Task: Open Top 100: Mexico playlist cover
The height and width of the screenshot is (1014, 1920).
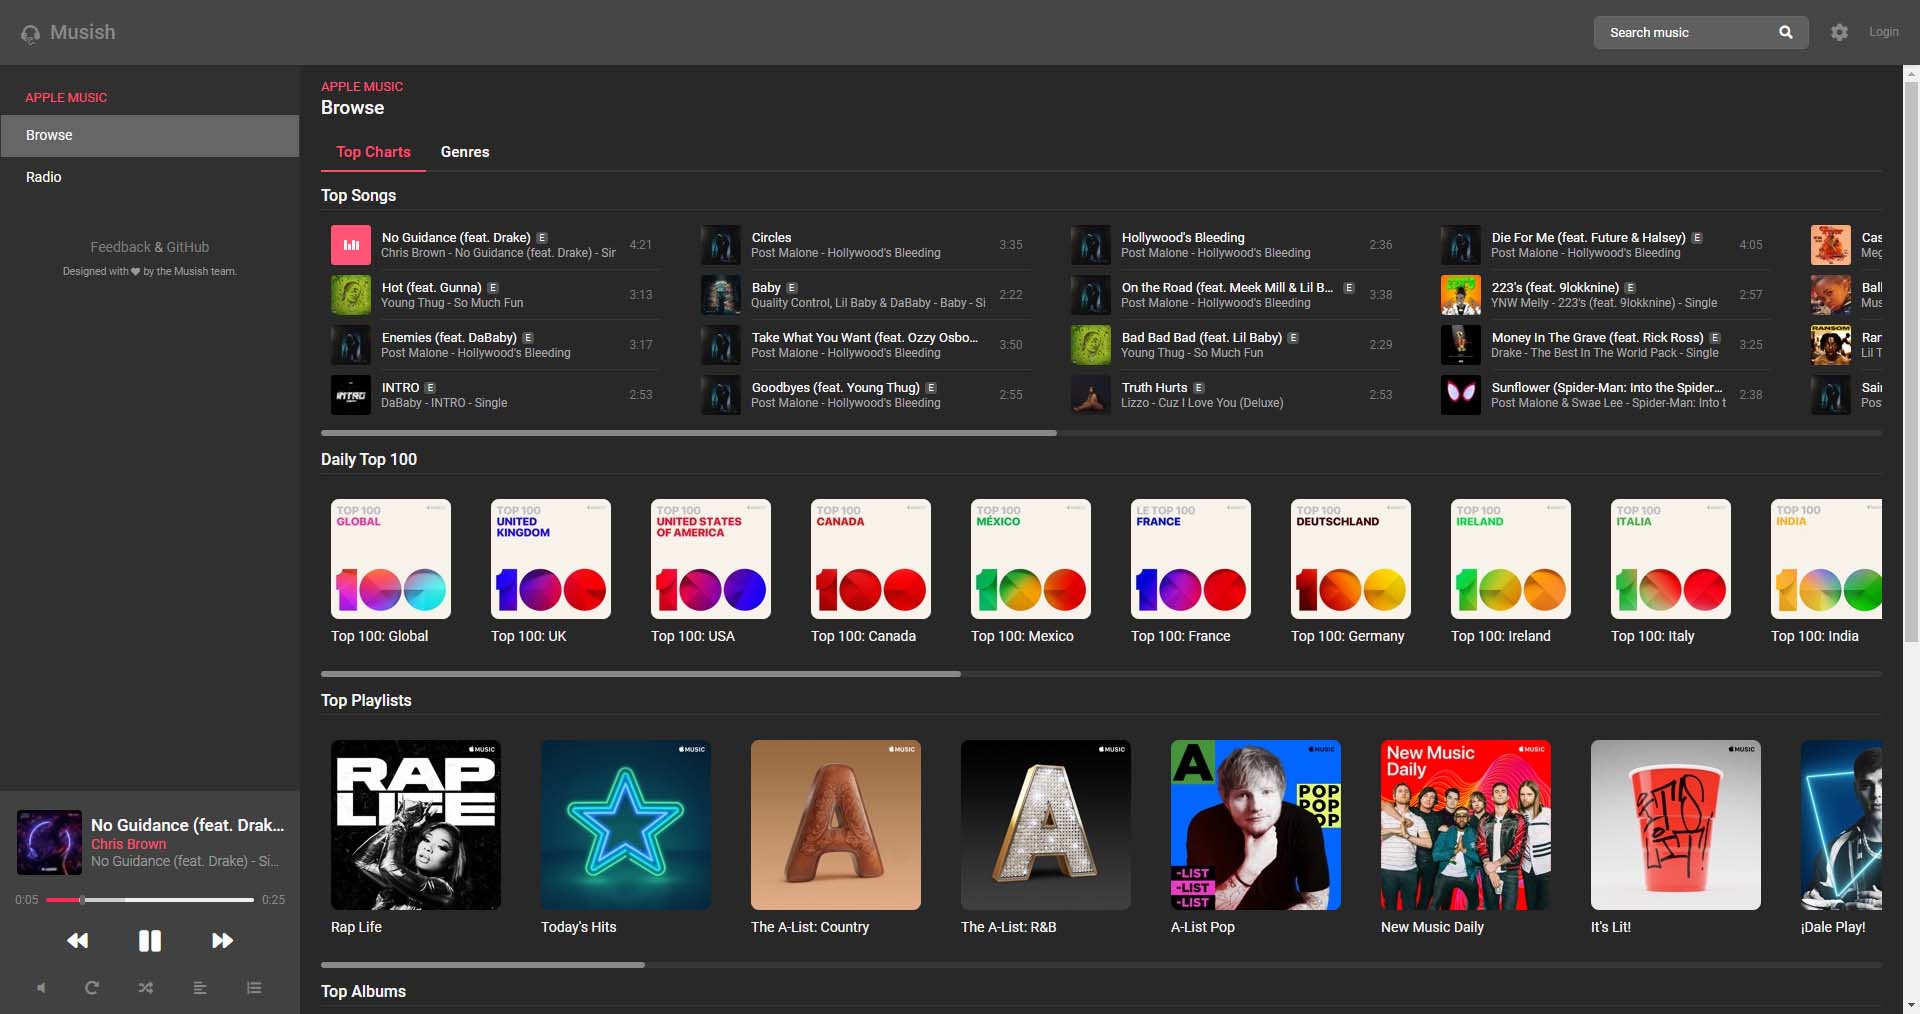Action: (x=1031, y=559)
